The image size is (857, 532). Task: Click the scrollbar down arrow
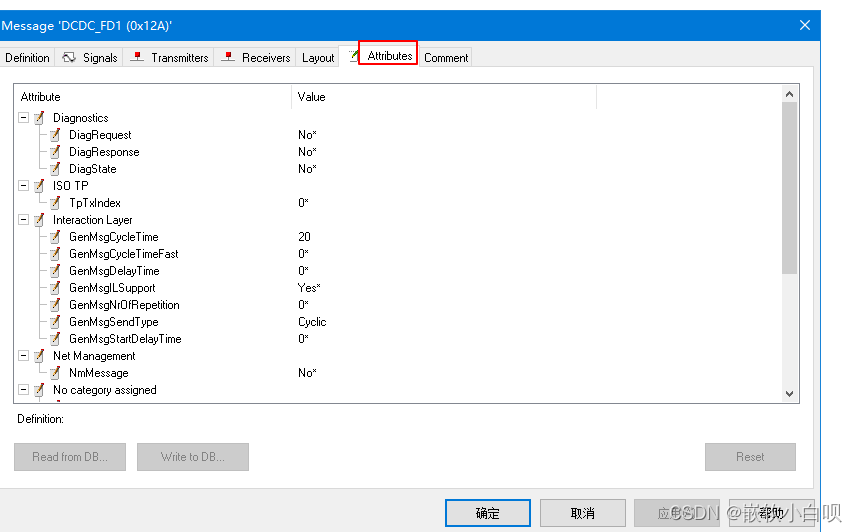point(789,394)
